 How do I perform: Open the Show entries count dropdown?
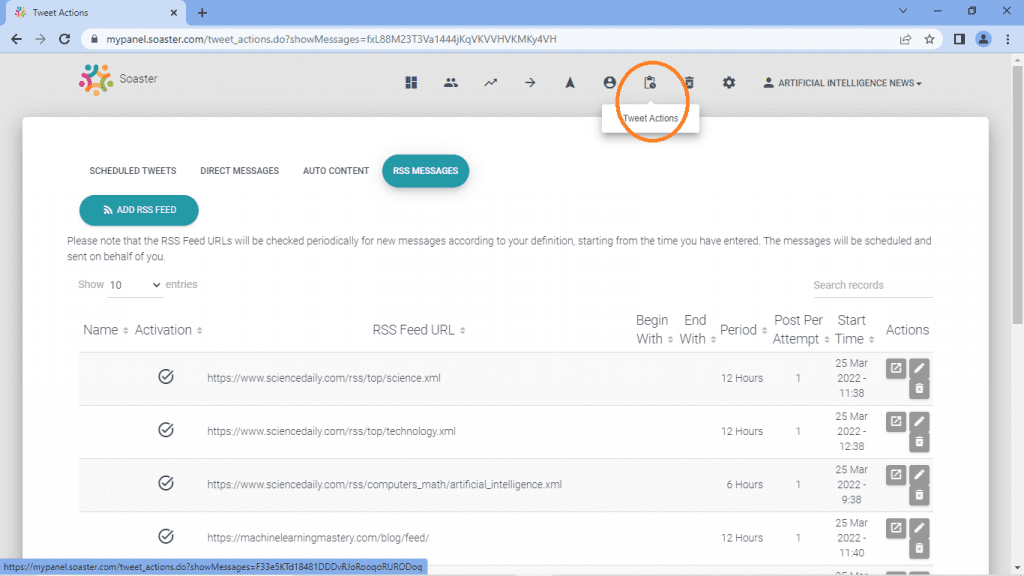click(135, 285)
